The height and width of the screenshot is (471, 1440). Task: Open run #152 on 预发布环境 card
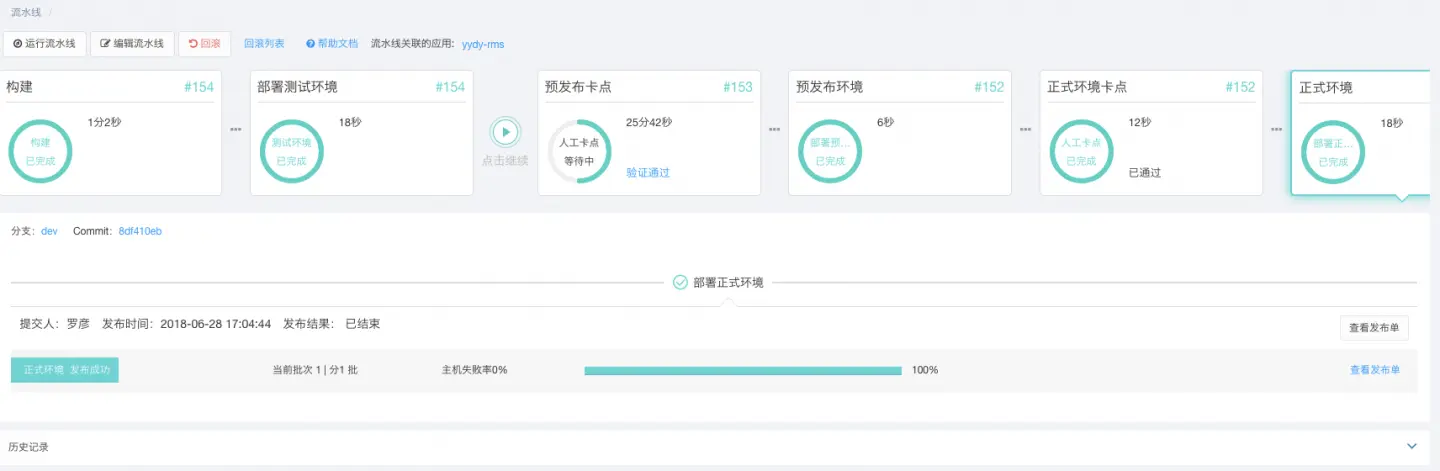coord(989,87)
